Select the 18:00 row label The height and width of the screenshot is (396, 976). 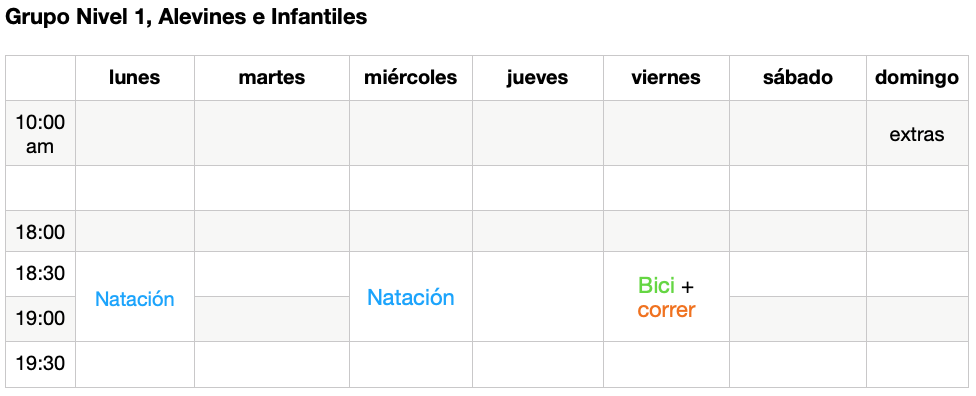40,232
